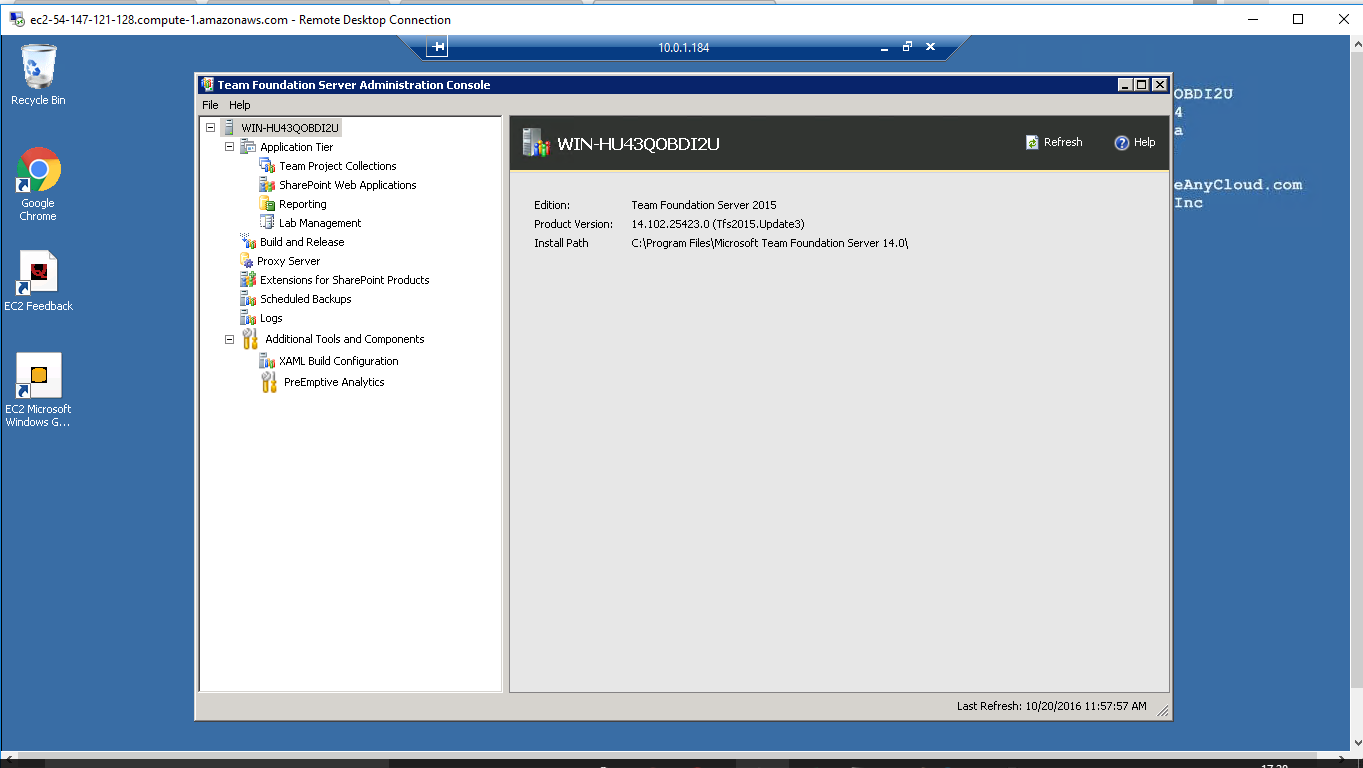The height and width of the screenshot is (768, 1363).
Task: Select the PreEmptive Analytics icon
Action: (x=268, y=382)
